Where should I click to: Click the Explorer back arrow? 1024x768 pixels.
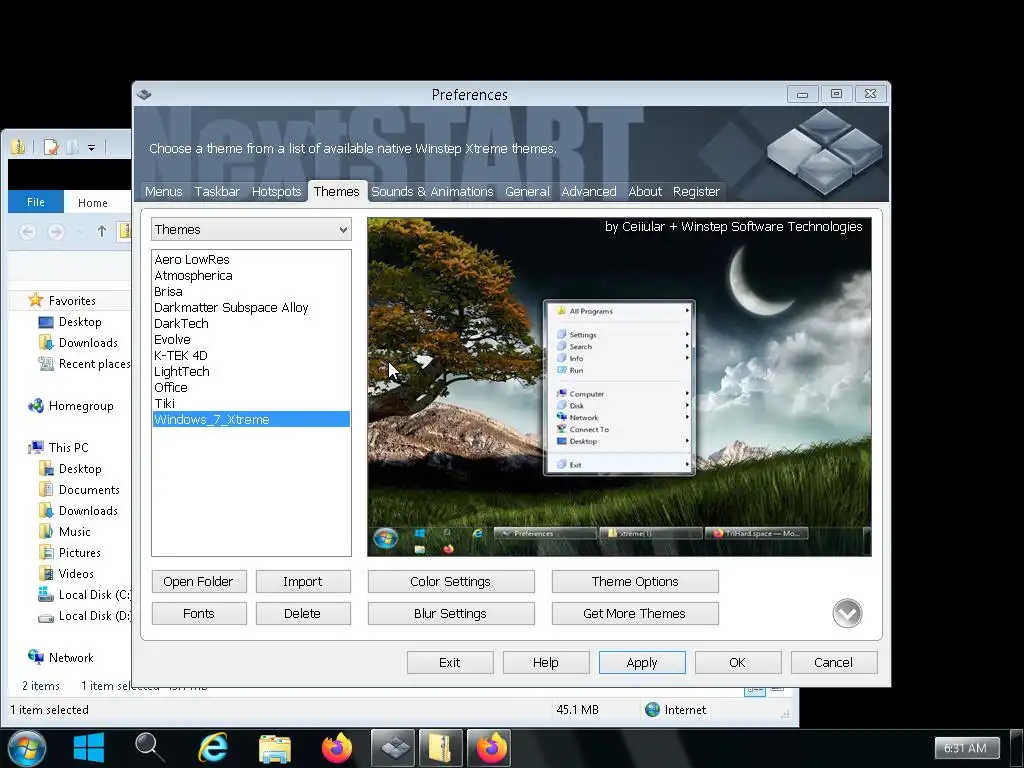pos(27,231)
